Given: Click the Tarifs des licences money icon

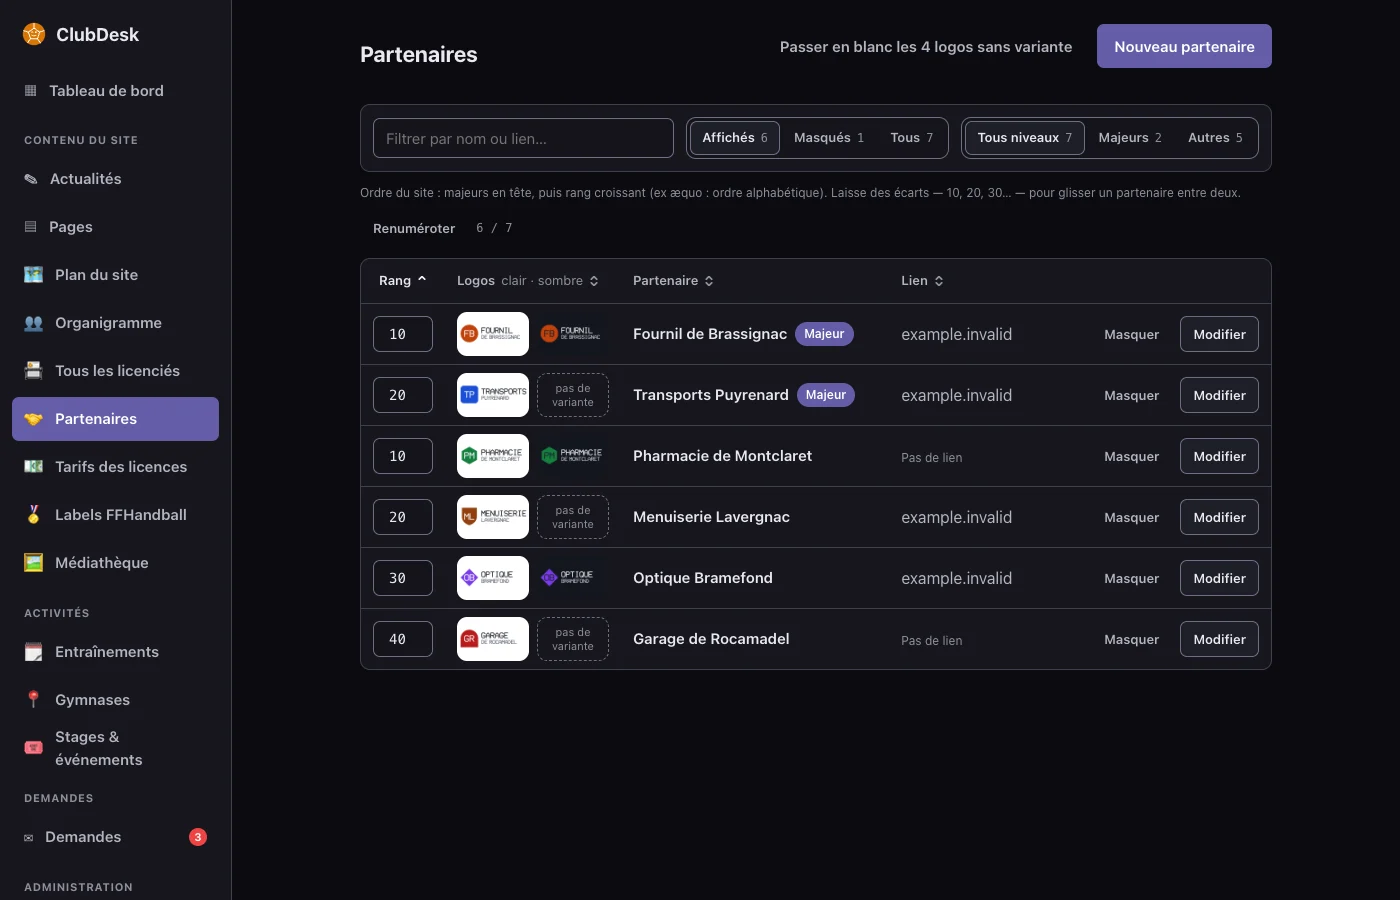Looking at the screenshot, I should point(34,467).
